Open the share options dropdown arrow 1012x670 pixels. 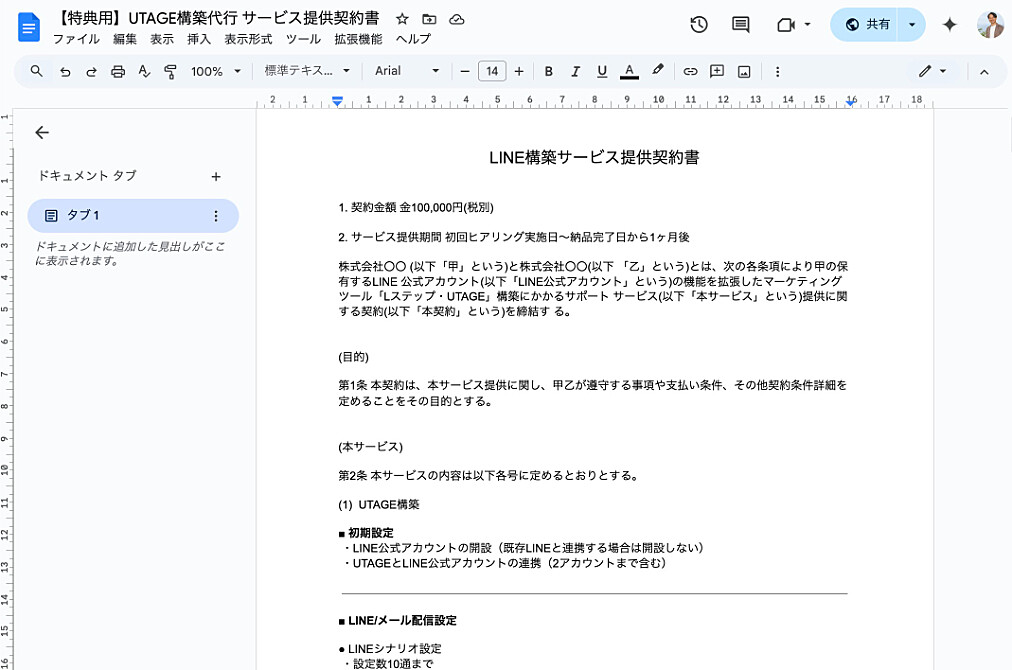(x=911, y=25)
